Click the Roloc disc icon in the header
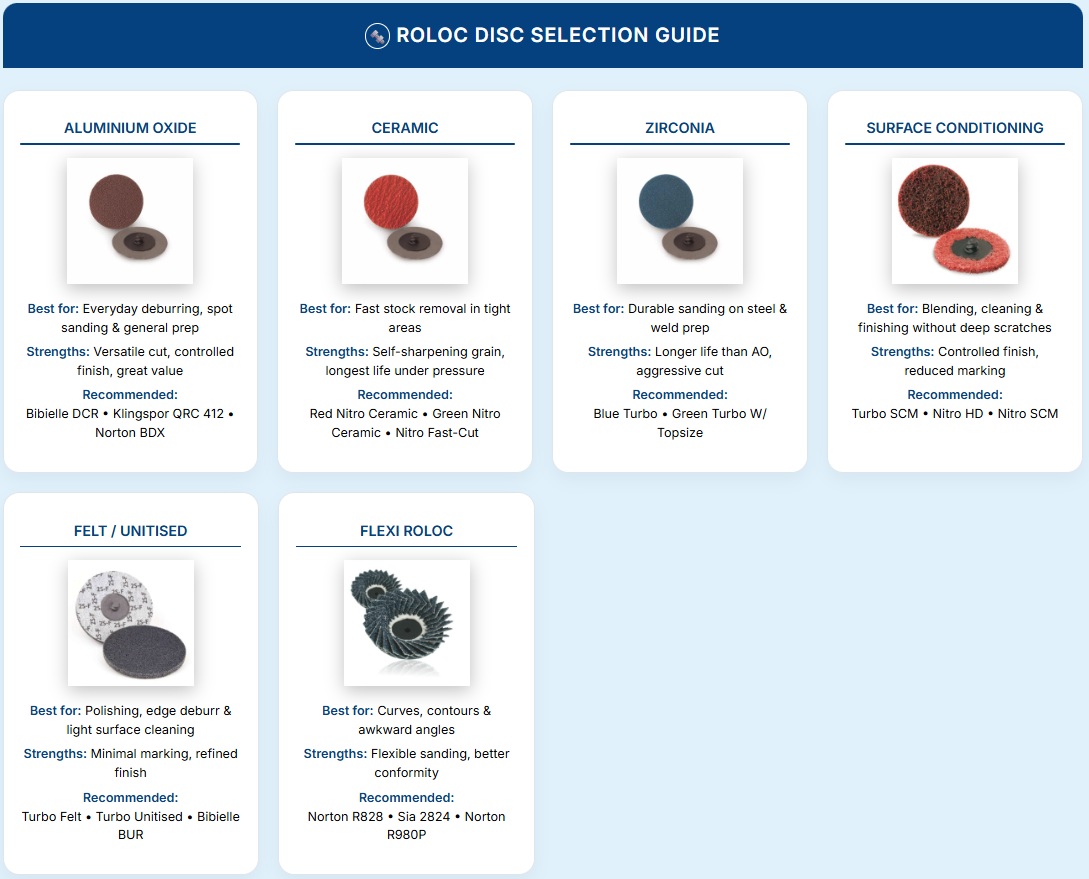1089x879 pixels. click(376, 34)
